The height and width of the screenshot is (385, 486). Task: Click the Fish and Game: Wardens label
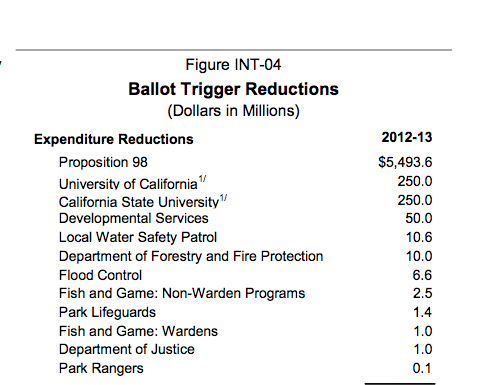[138, 331]
